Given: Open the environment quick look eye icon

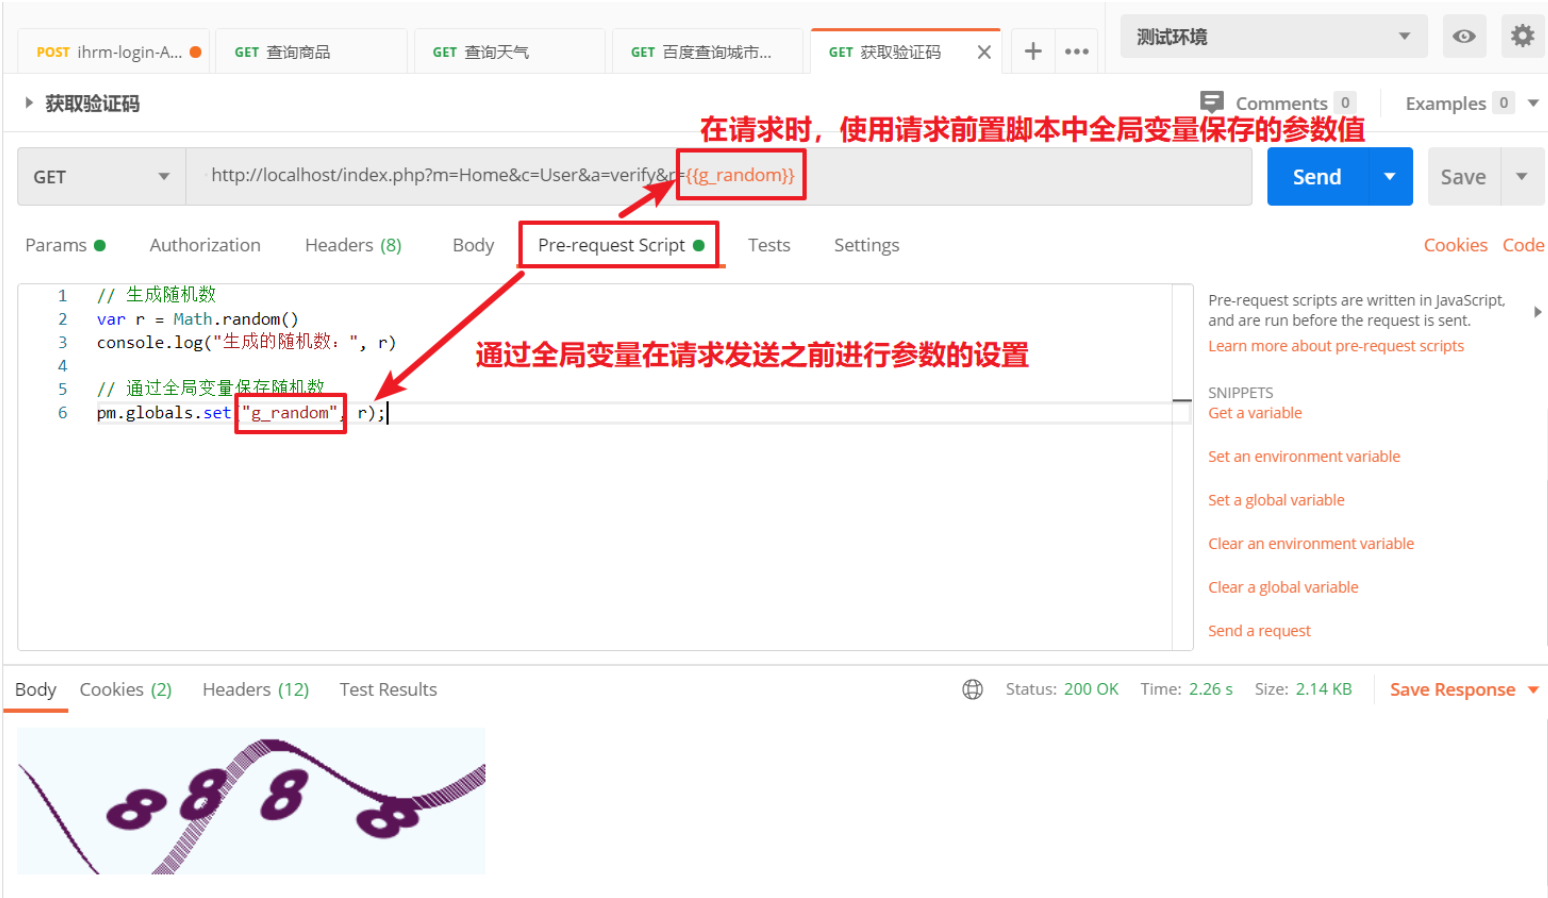Looking at the screenshot, I should click(1463, 36).
